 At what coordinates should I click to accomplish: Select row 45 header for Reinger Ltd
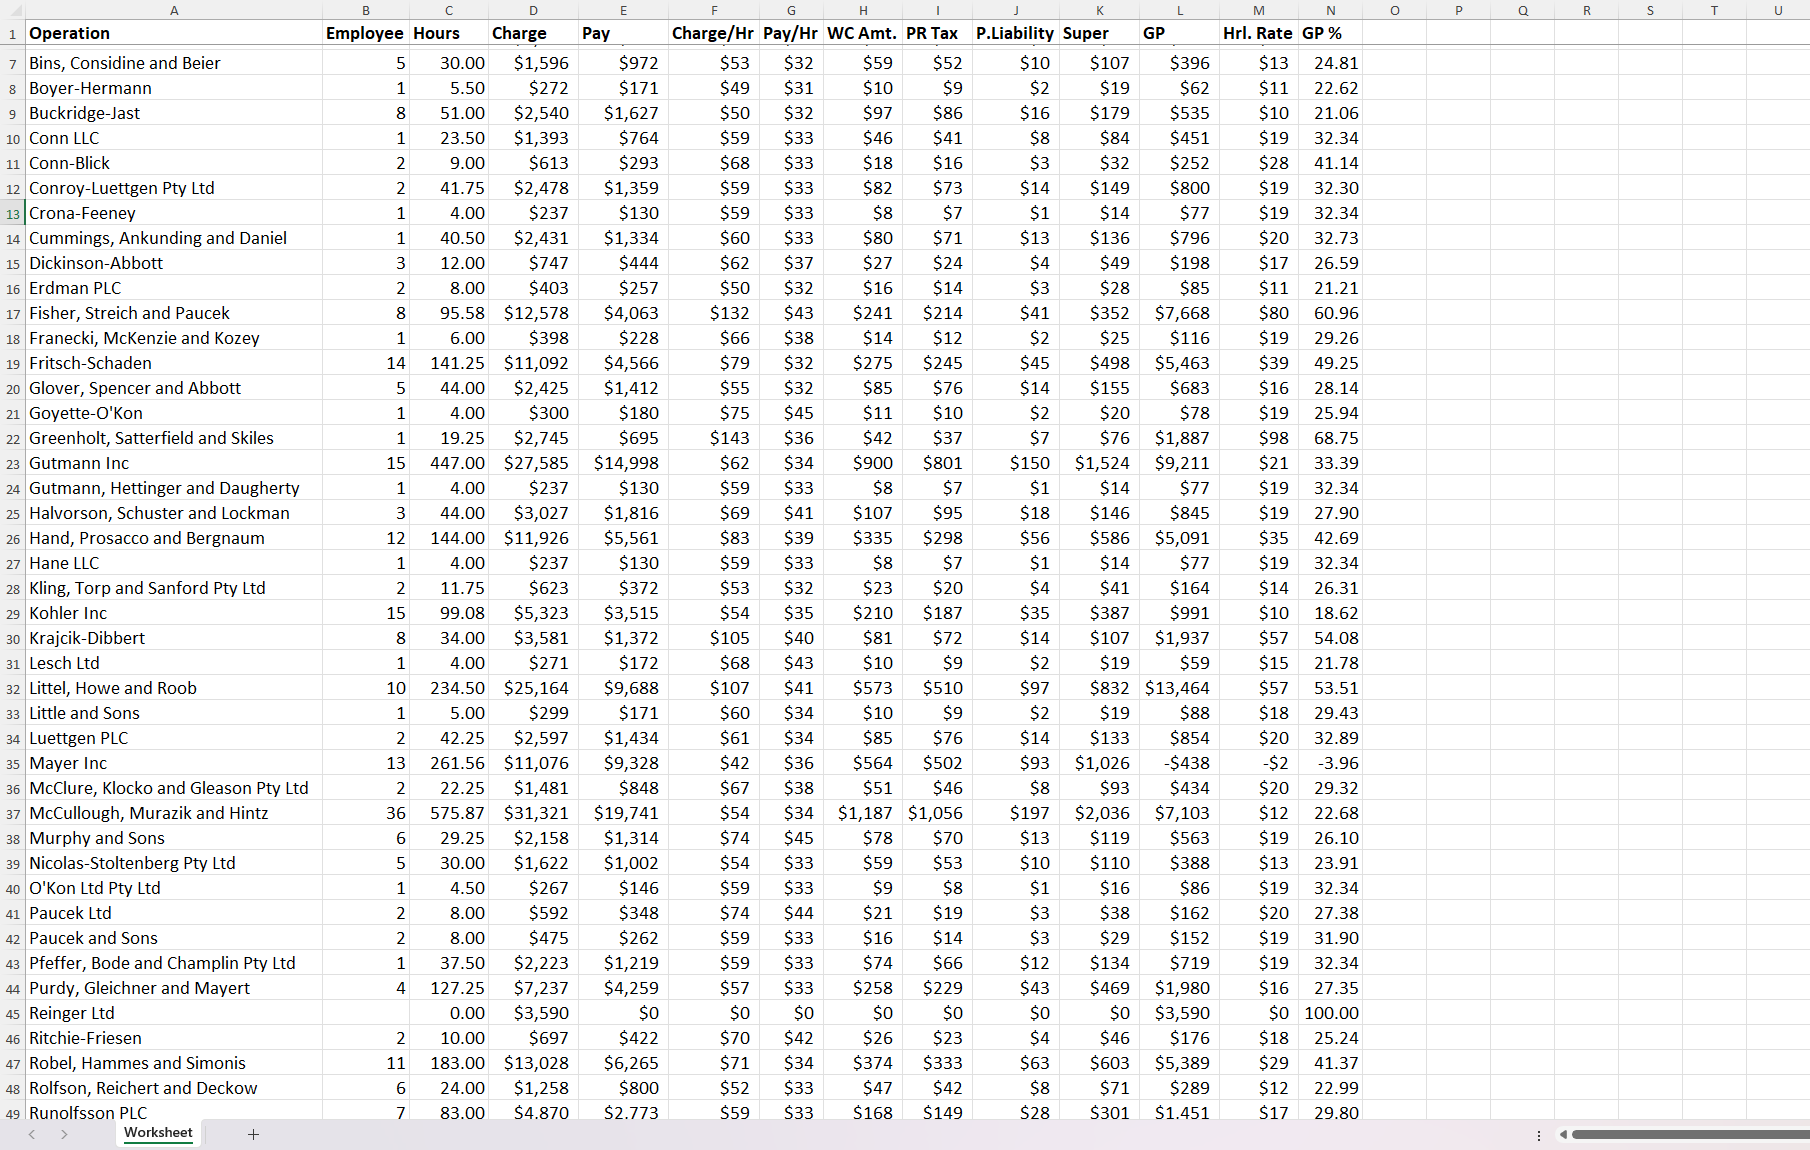[13, 1014]
